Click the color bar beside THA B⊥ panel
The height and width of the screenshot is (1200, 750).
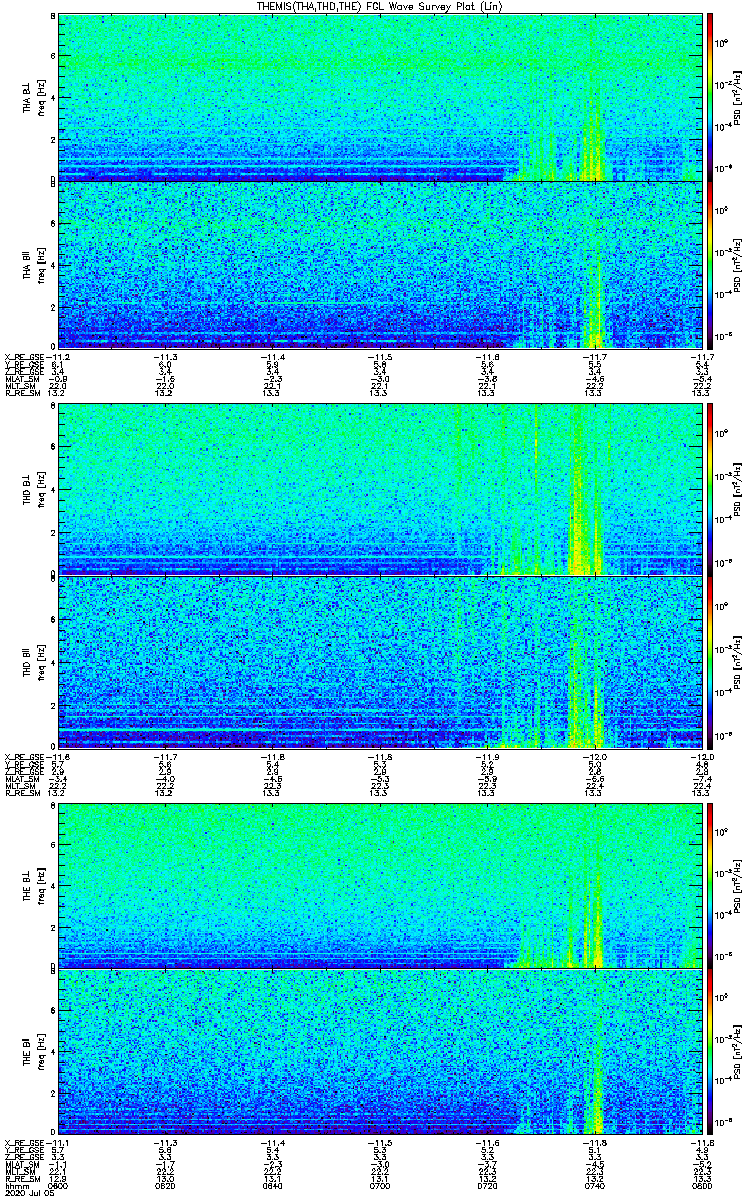710,97
